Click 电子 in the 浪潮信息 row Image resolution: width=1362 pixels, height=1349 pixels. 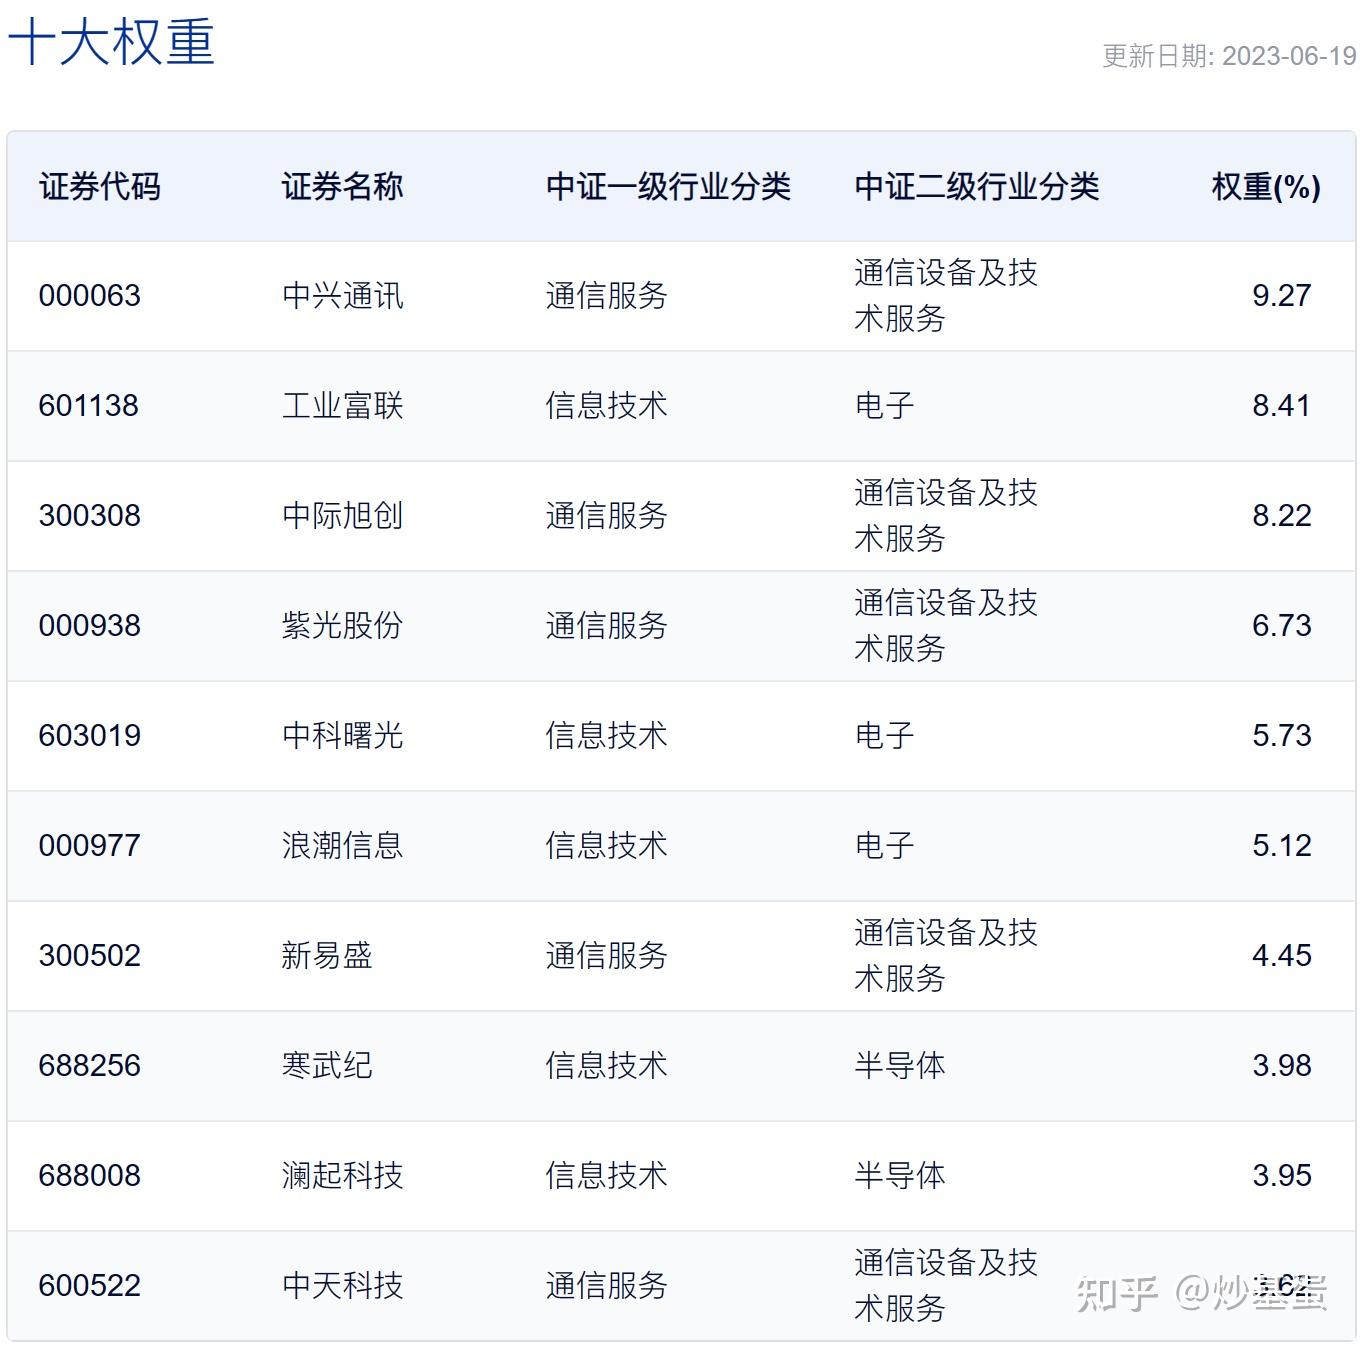[885, 846]
